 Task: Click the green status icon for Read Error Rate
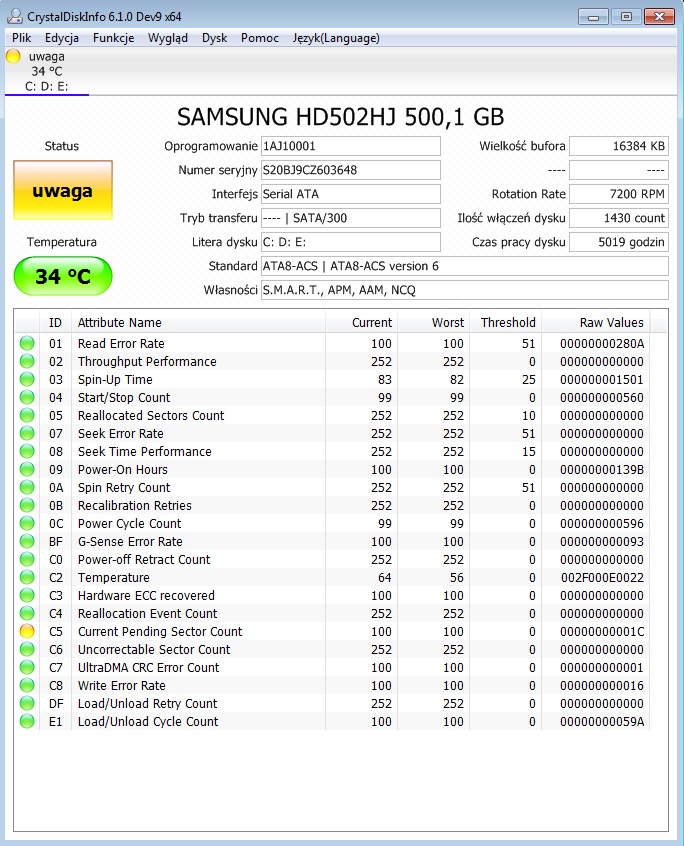coord(27,343)
